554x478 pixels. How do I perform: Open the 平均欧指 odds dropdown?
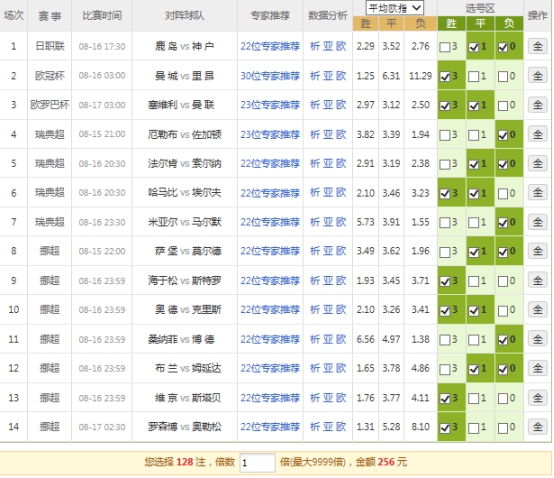point(395,8)
